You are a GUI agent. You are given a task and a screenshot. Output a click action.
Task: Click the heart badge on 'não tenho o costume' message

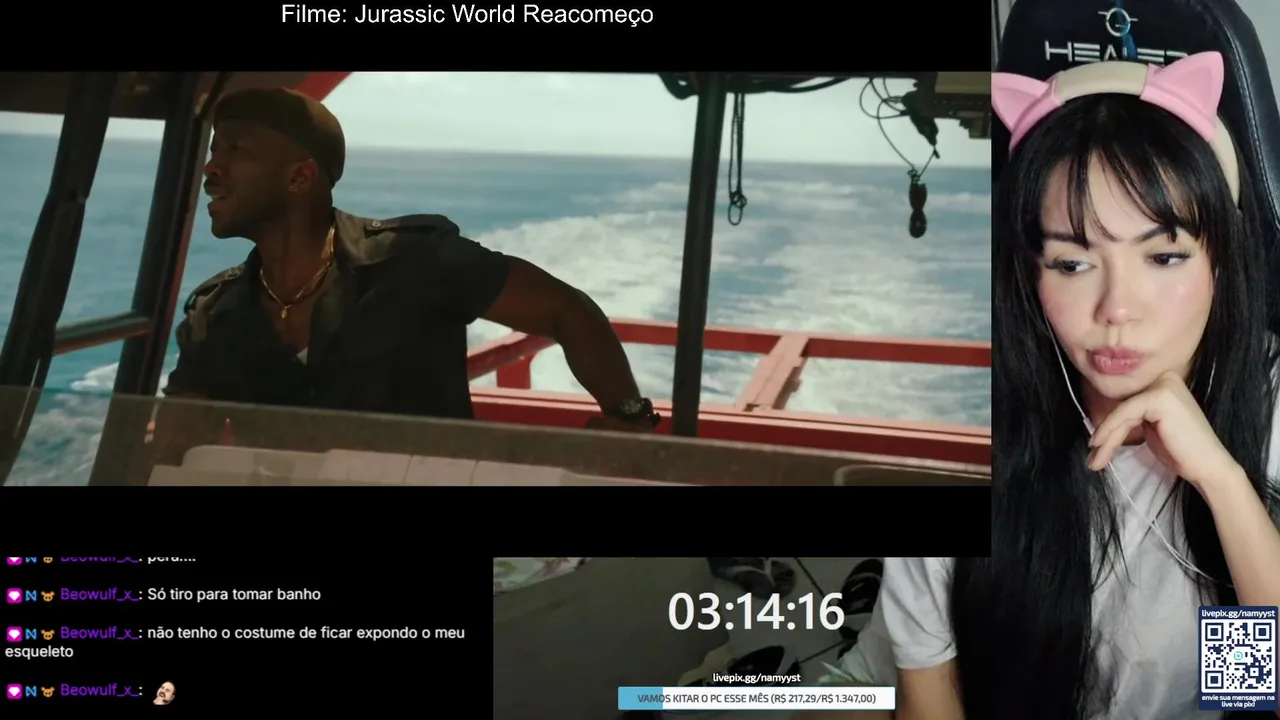(14, 633)
